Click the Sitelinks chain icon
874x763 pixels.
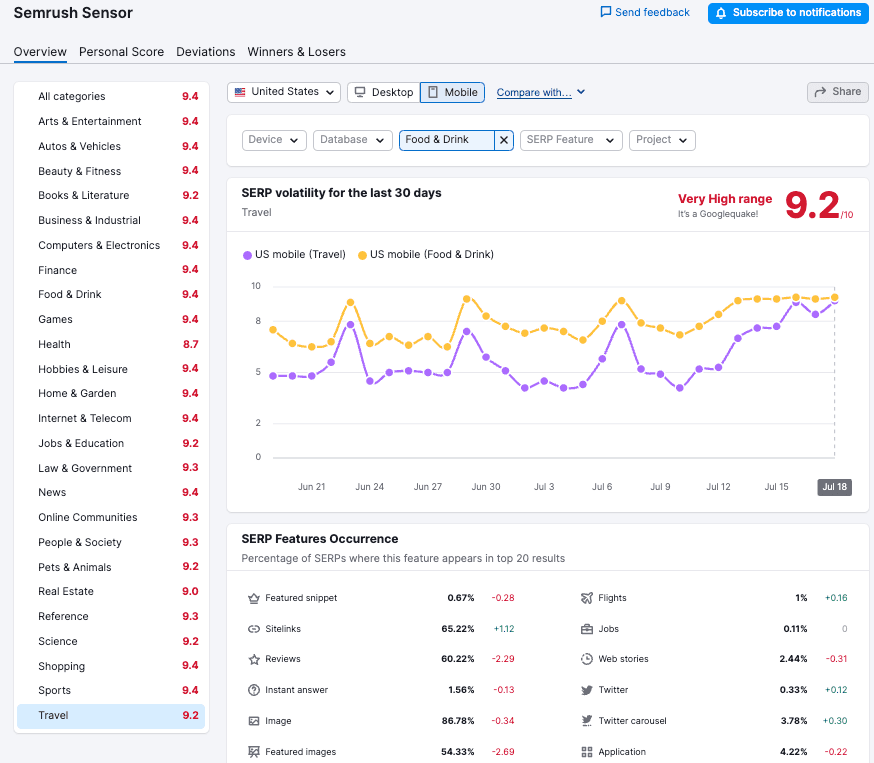pyautogui.click(x=254, y=629)
